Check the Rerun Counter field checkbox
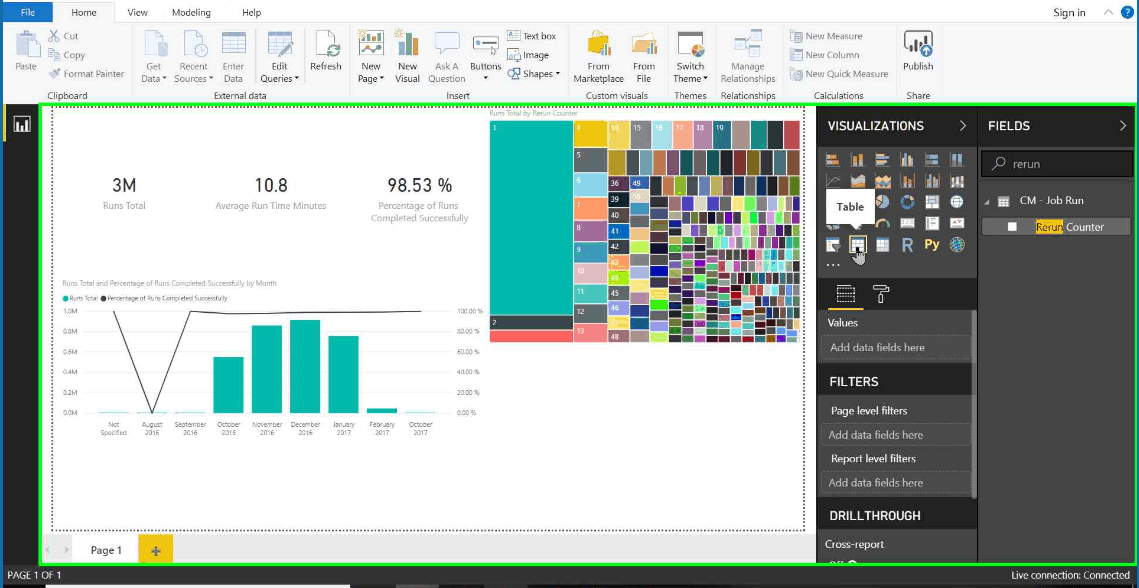The image size is (1139, 588). tap(1012, 227)
